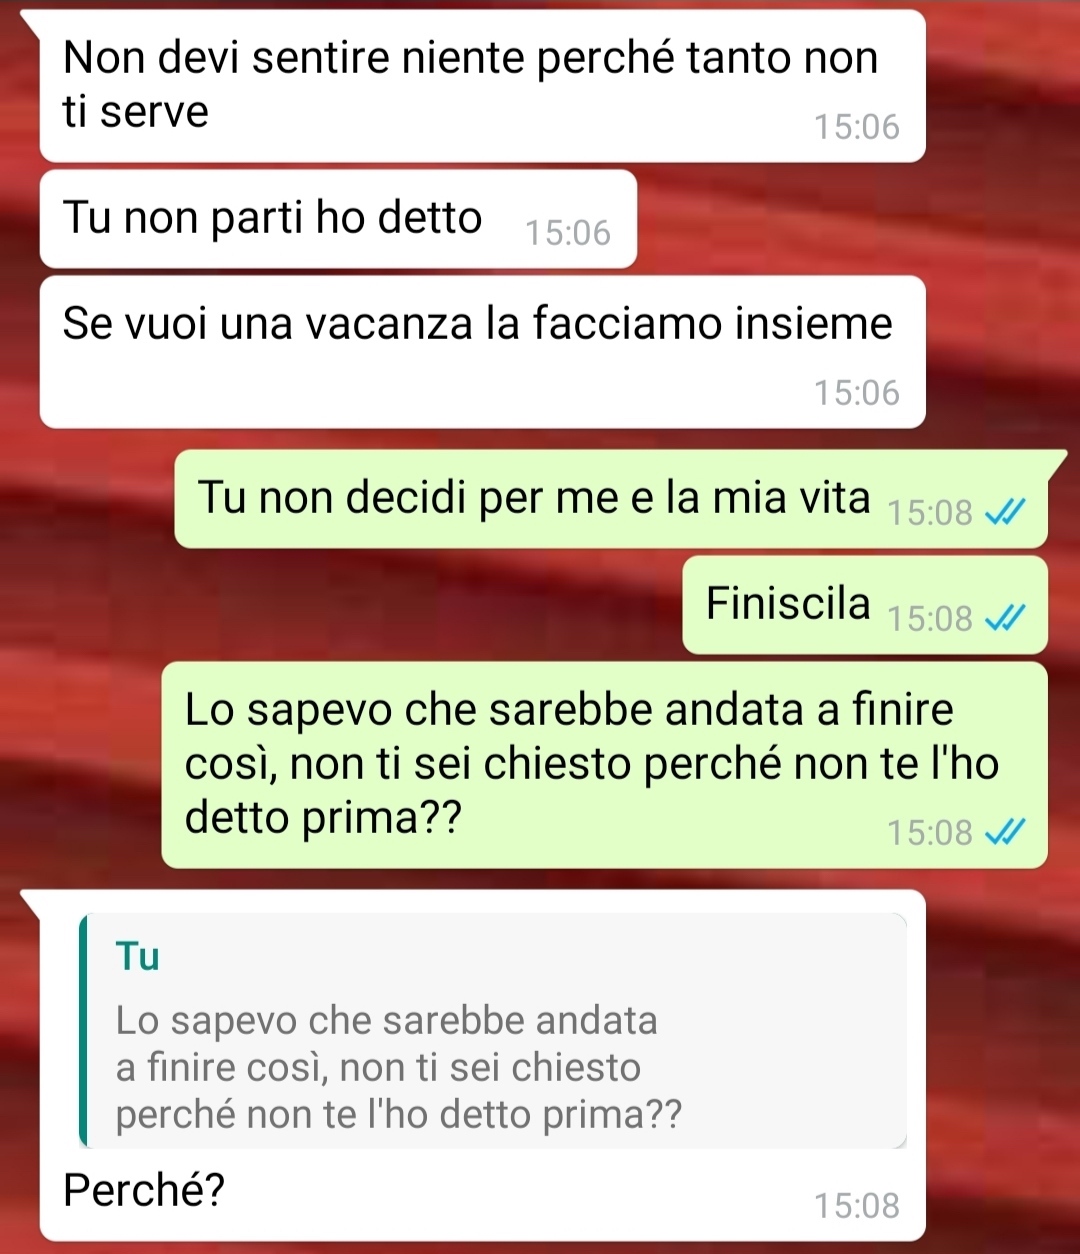Screen dimensions: 1080x1254
Task: Tap read receipt ticks on "Finiscila" message
Action: (1004, 621)
